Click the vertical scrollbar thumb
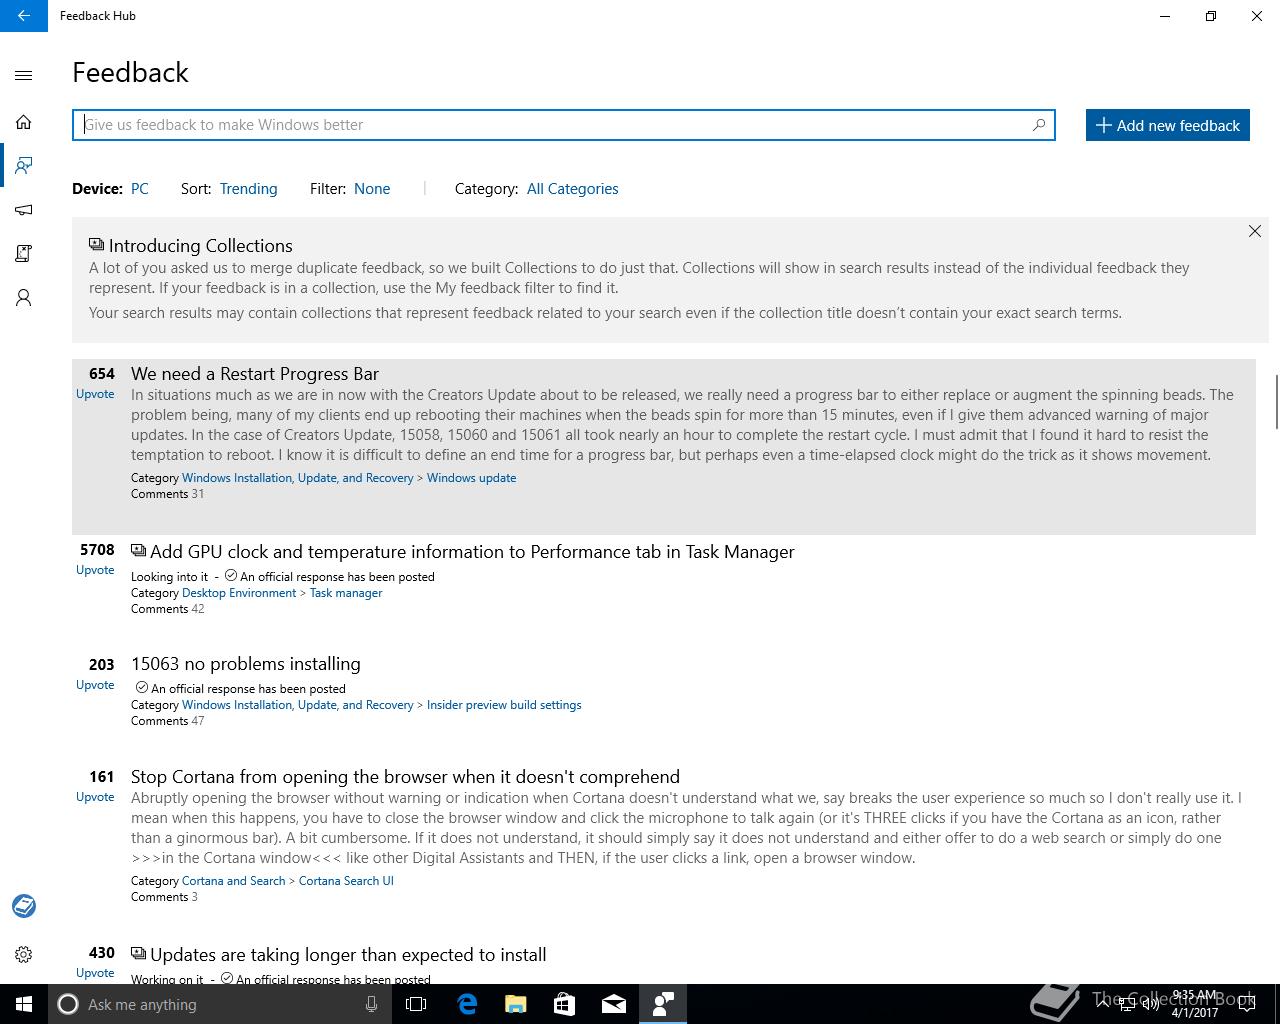Image resolution: width=1280 pixels, height=1024 pixels. [1276, 402]
